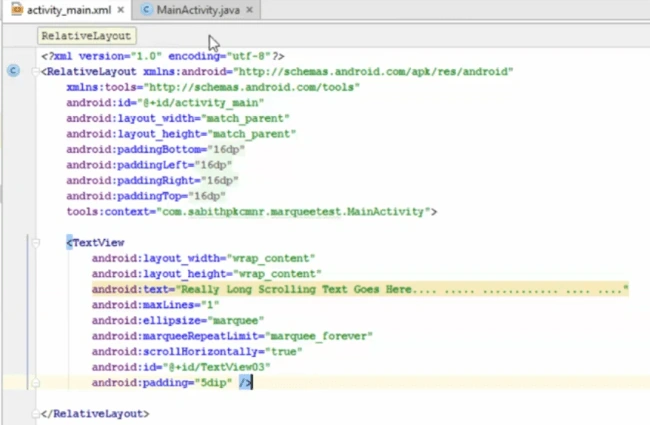Click the xml version declaration line

(162, 56)
